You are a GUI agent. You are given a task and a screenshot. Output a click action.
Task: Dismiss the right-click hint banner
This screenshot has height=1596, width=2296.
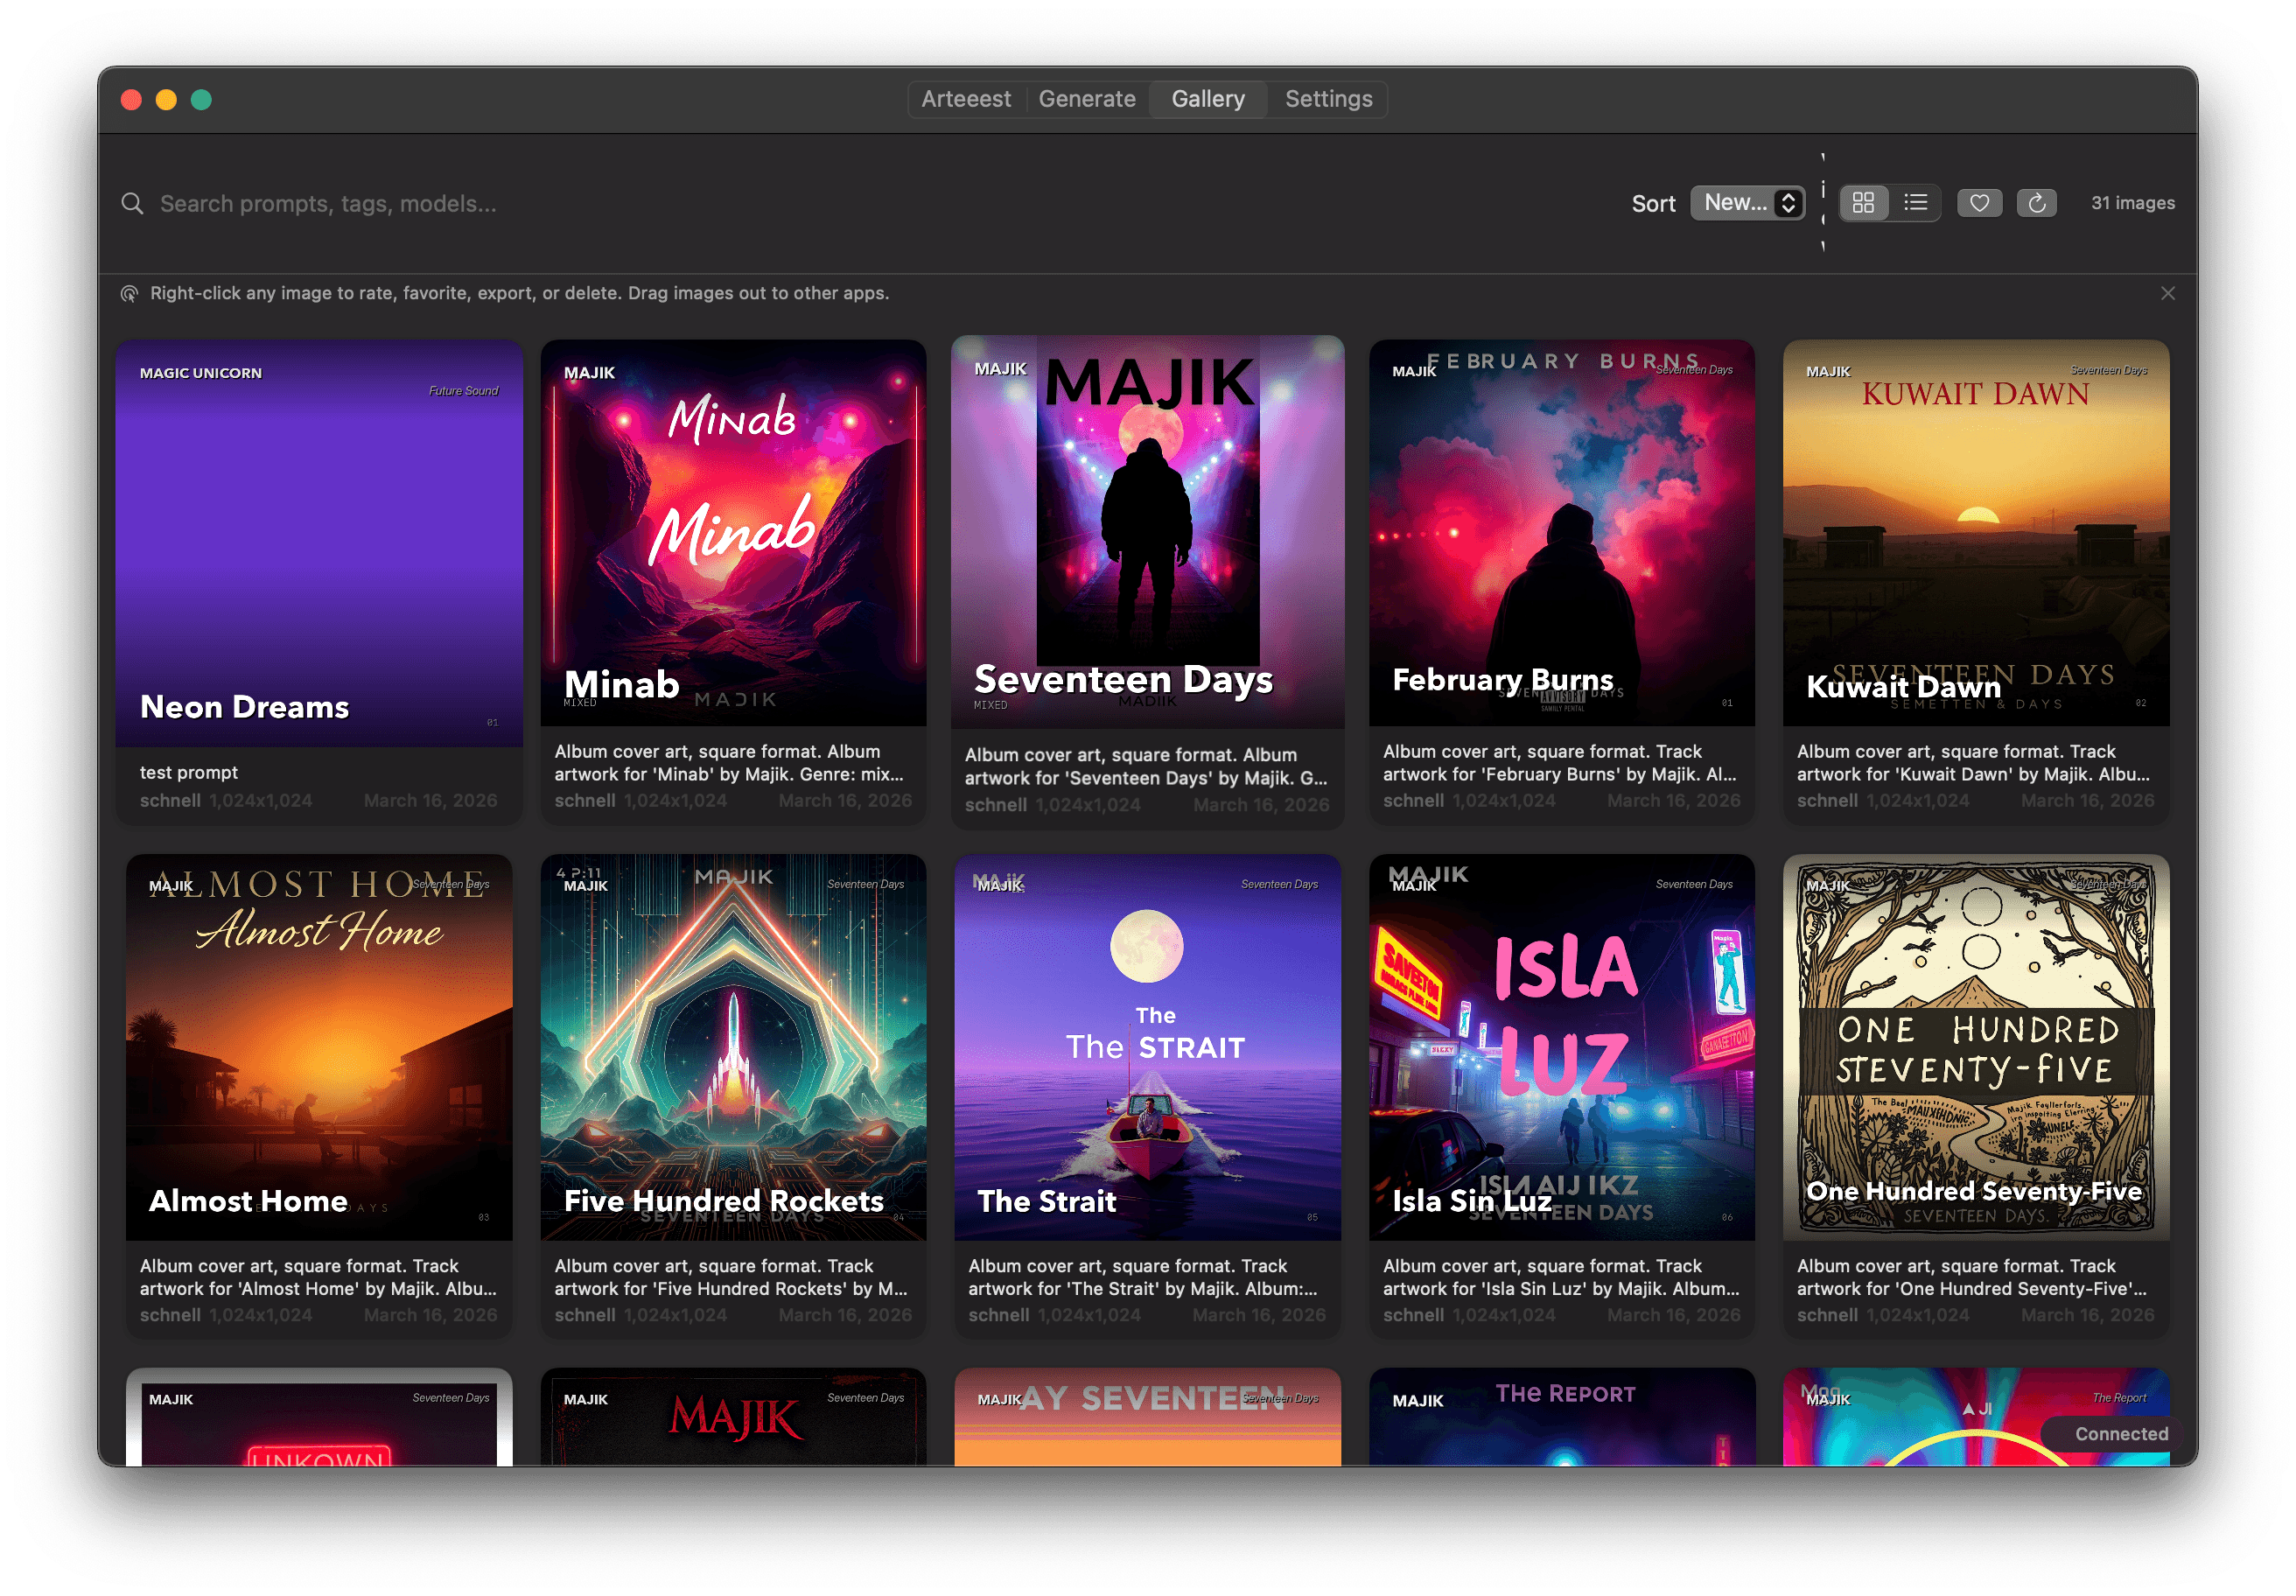(2167, 293)
